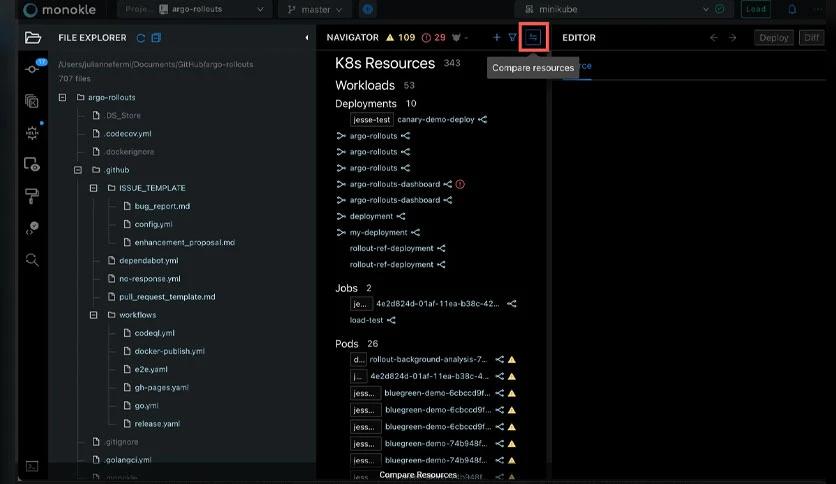Open enhancement_proposal.md file

point(184,243)
